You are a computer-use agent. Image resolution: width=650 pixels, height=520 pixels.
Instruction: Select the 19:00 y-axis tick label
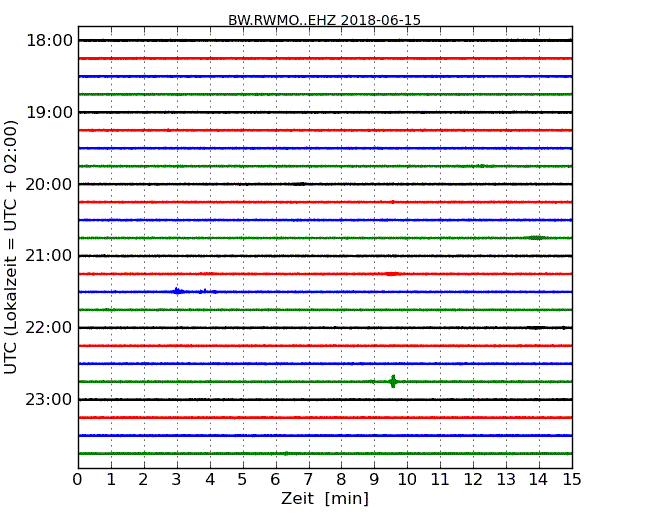pyautogui.click(x=49, y=112)
